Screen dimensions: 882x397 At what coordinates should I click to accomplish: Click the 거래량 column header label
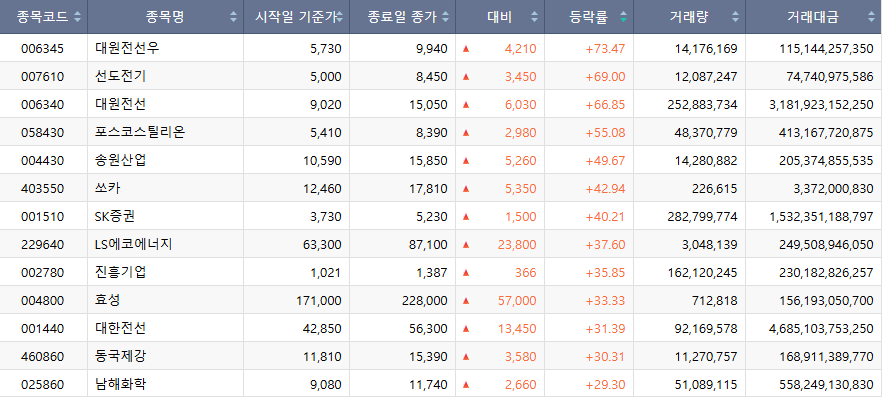(689, 17)
